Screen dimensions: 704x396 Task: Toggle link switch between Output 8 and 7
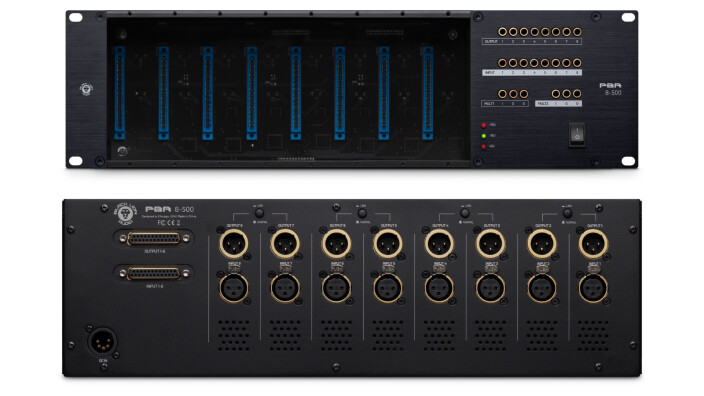click(260, 213)
